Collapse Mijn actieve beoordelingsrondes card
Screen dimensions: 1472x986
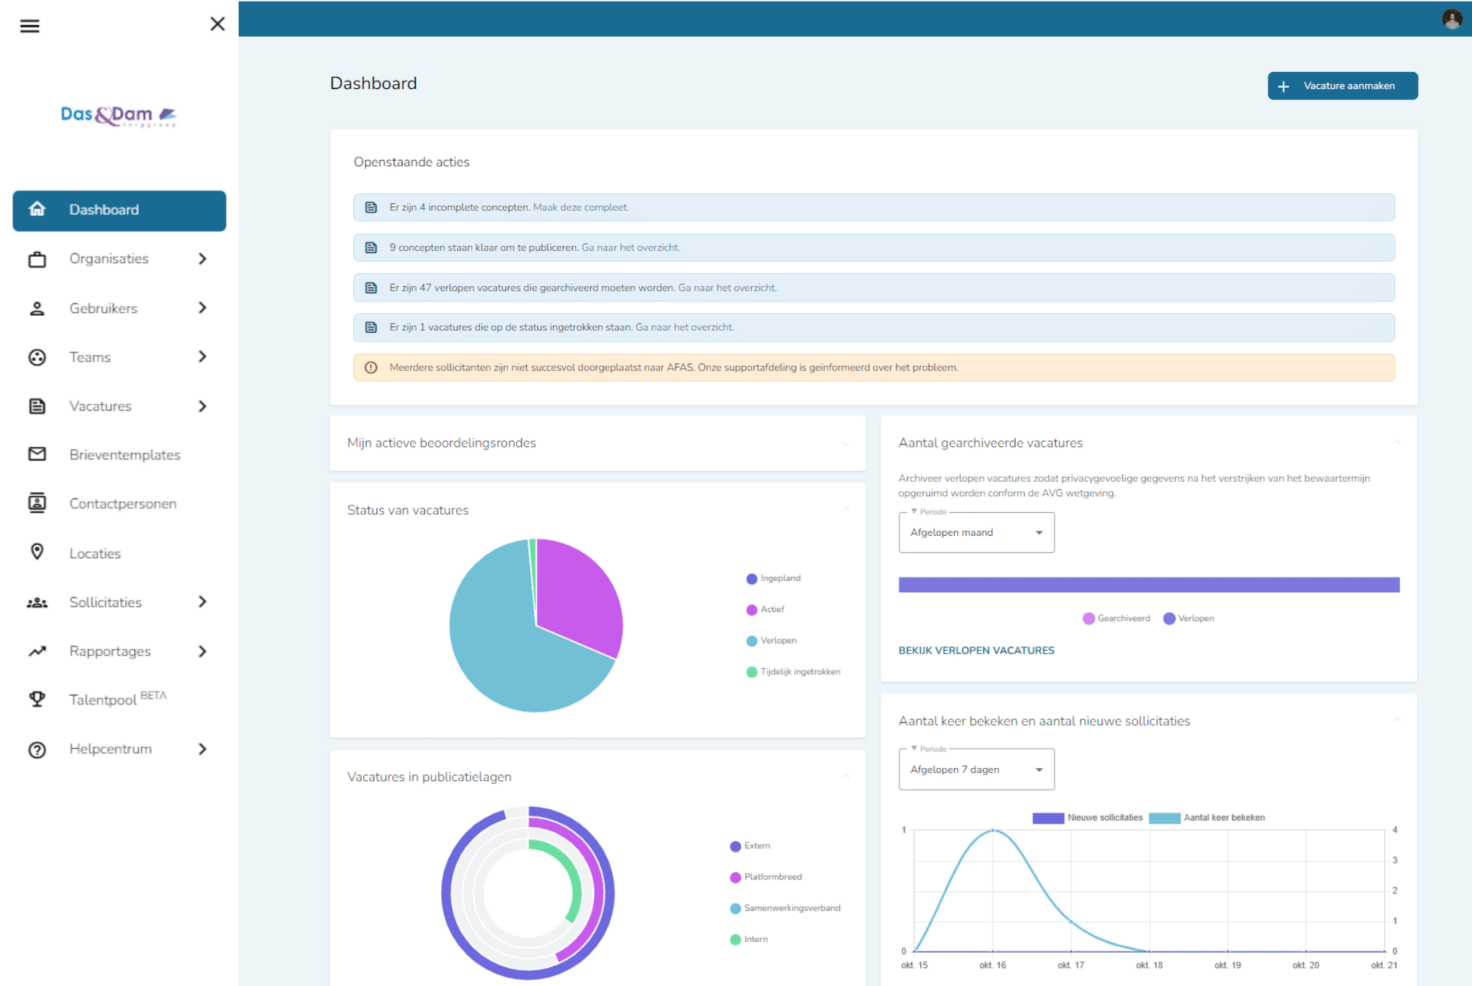(x=845, y=443)
